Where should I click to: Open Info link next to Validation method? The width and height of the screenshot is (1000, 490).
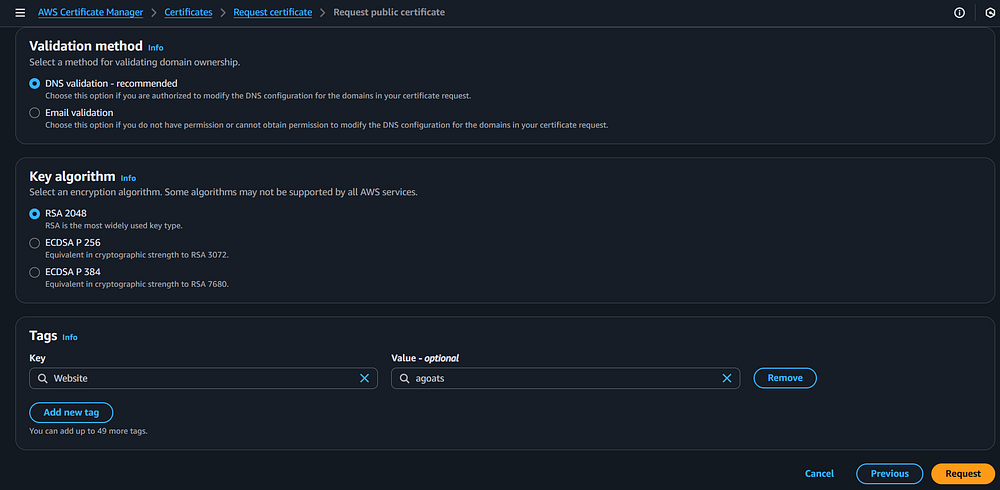pos(155,48)
